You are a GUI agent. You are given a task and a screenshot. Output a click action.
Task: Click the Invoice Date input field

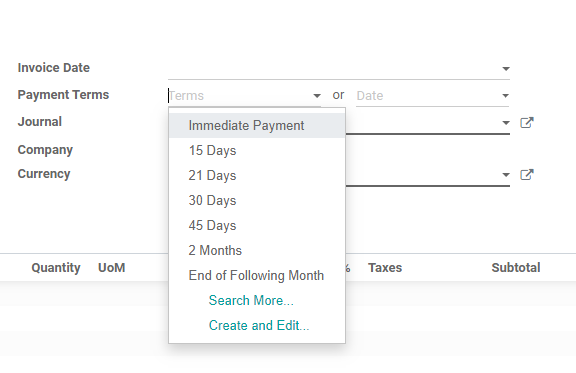point(334,69)
